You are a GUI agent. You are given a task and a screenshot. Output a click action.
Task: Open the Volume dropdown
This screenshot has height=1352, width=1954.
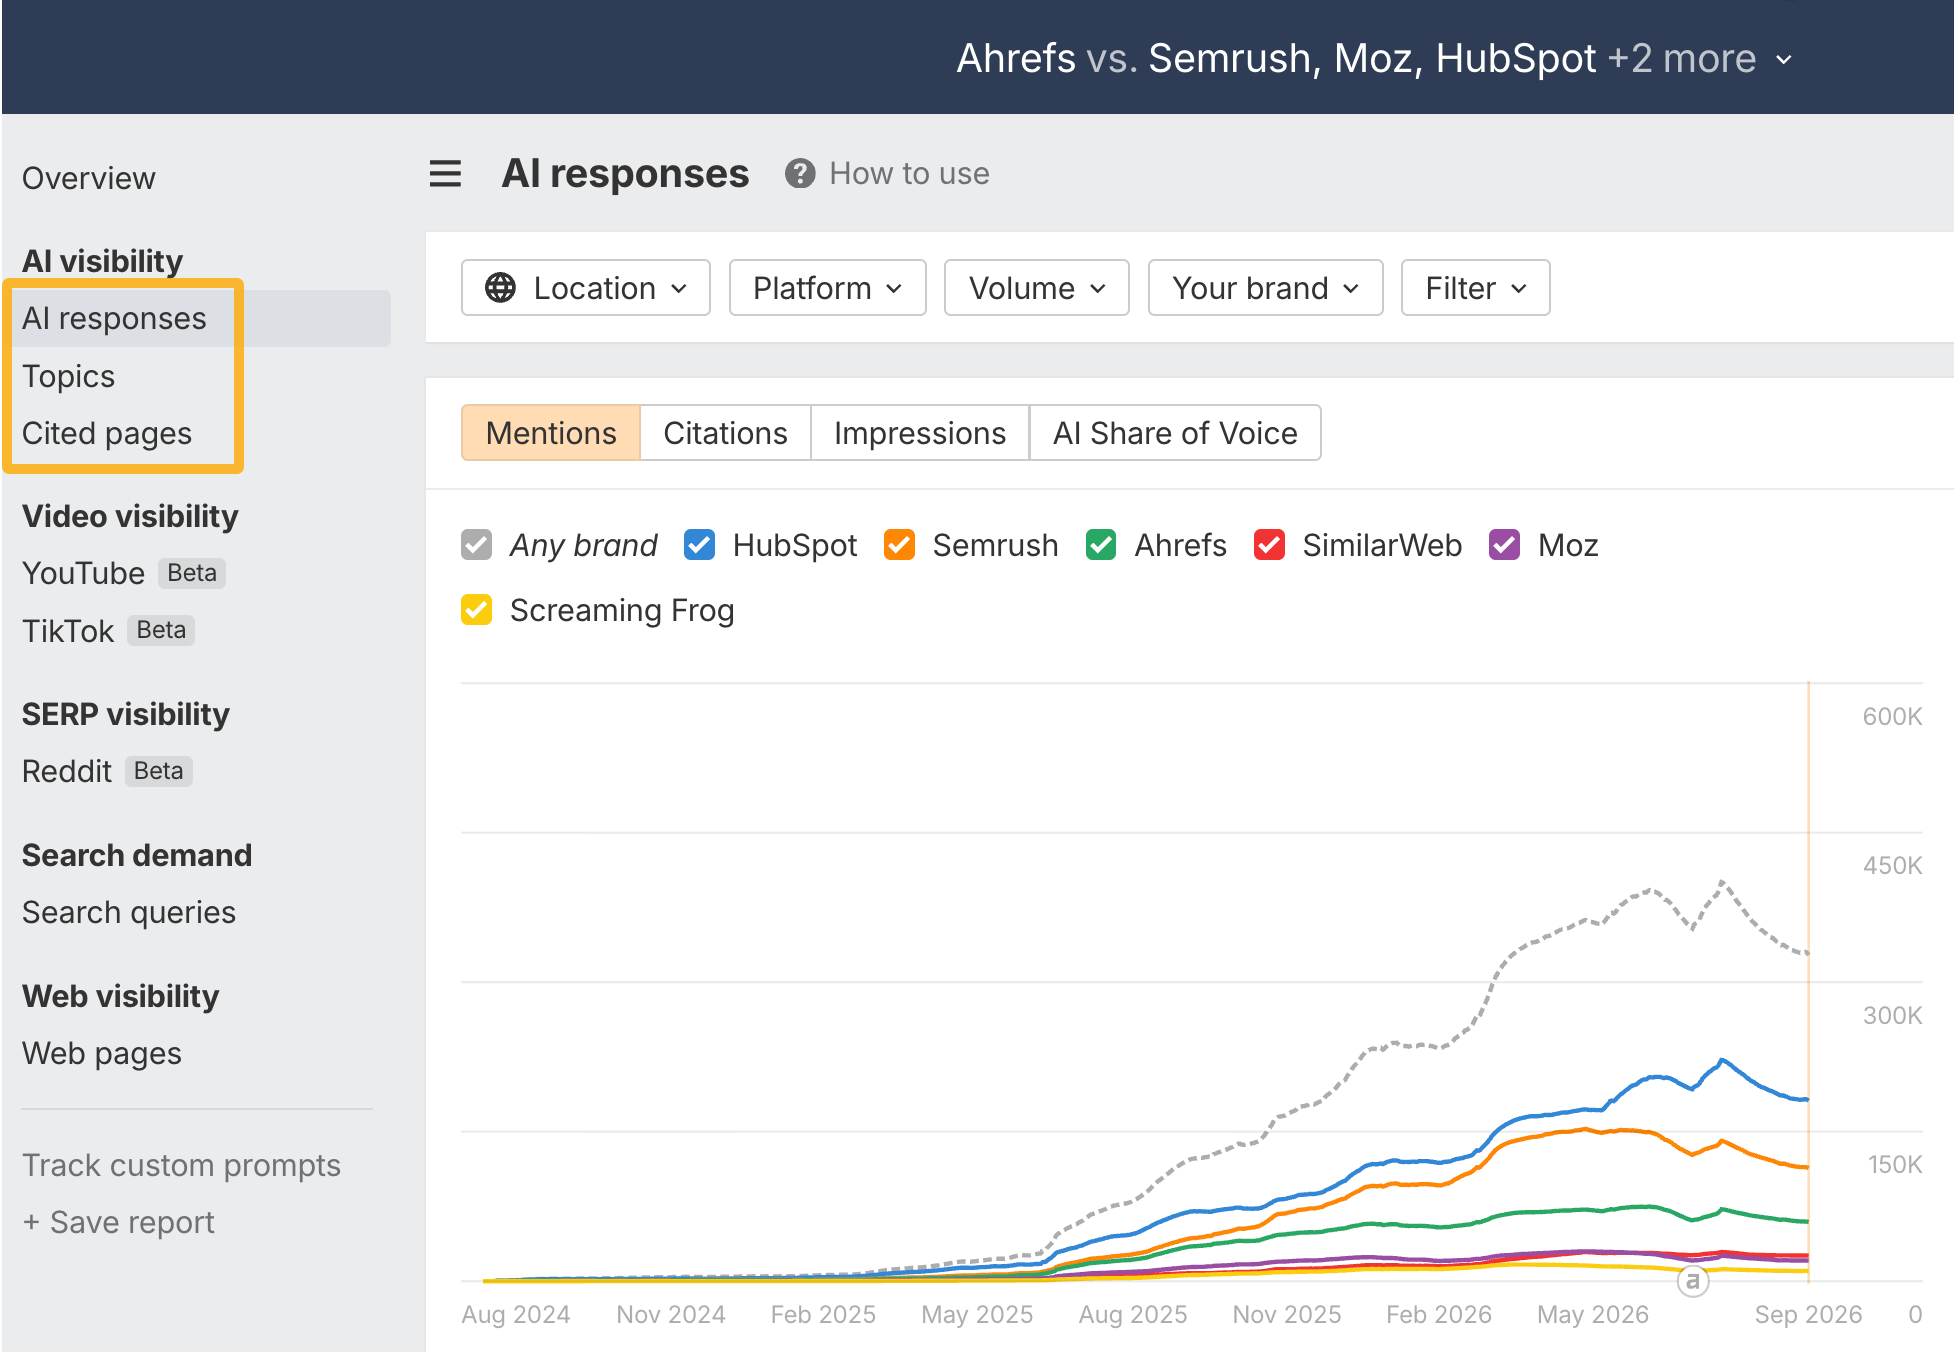1037,288
